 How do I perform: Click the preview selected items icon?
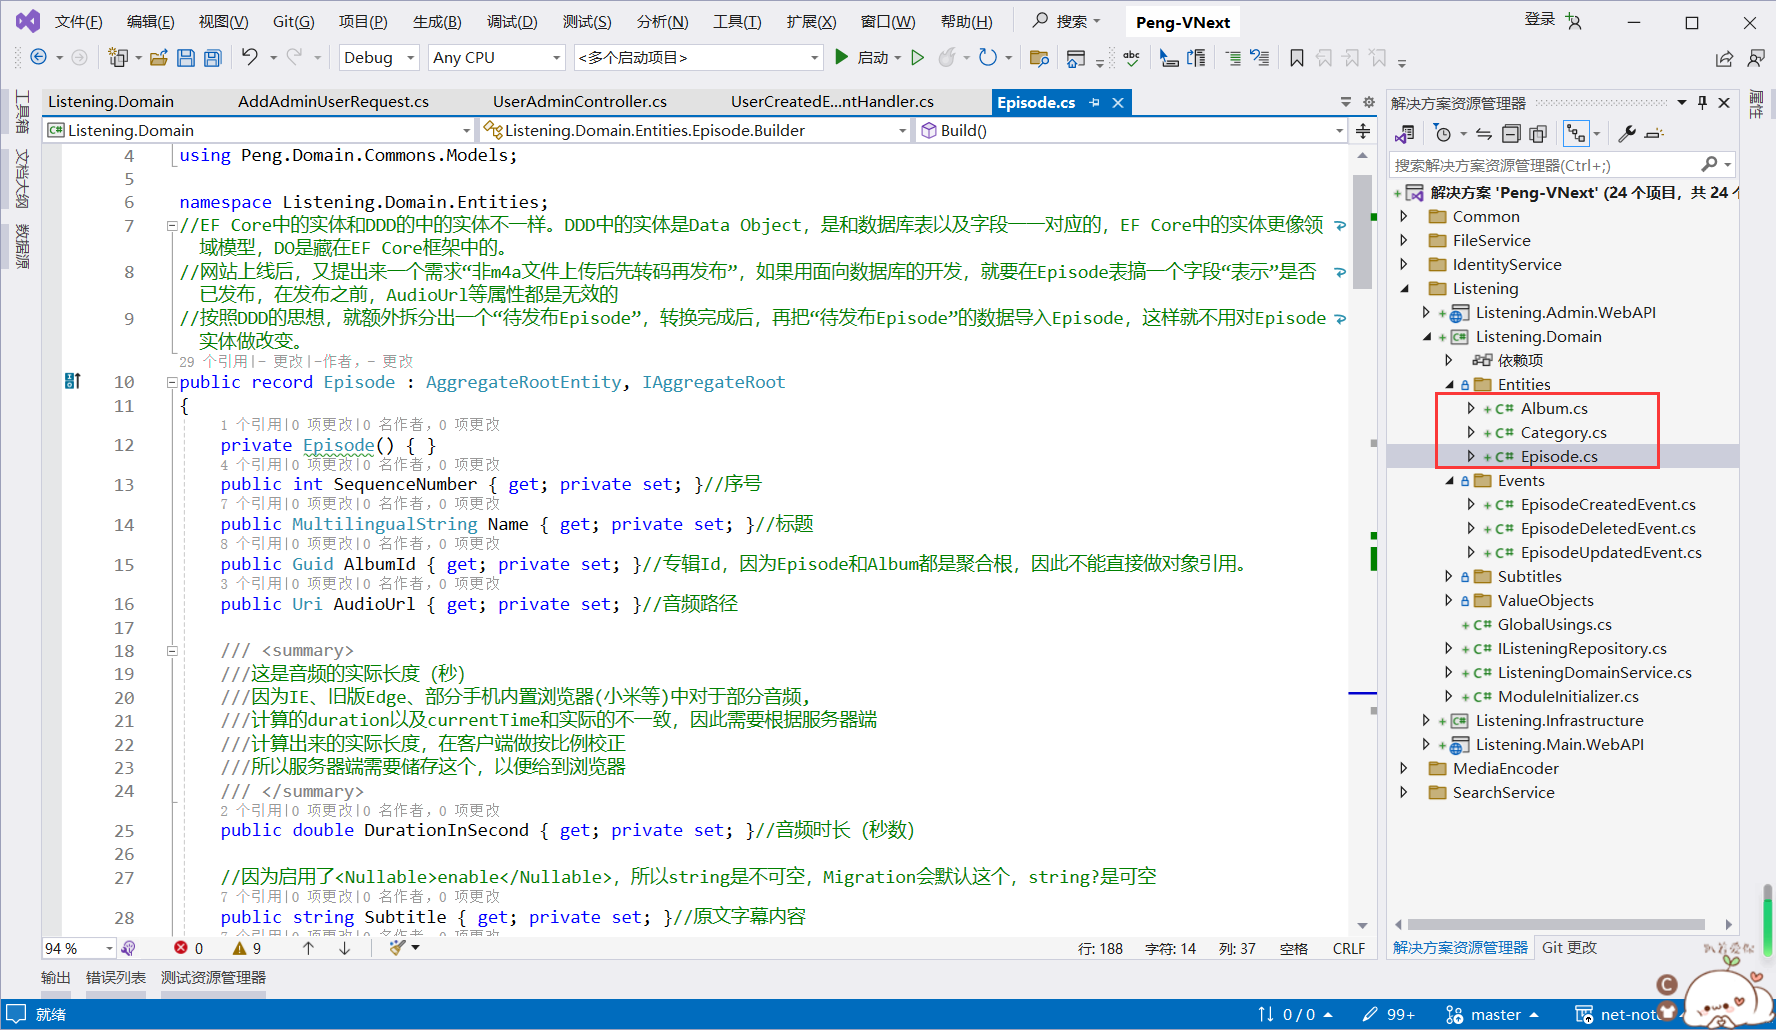[x=1654, y=133]
